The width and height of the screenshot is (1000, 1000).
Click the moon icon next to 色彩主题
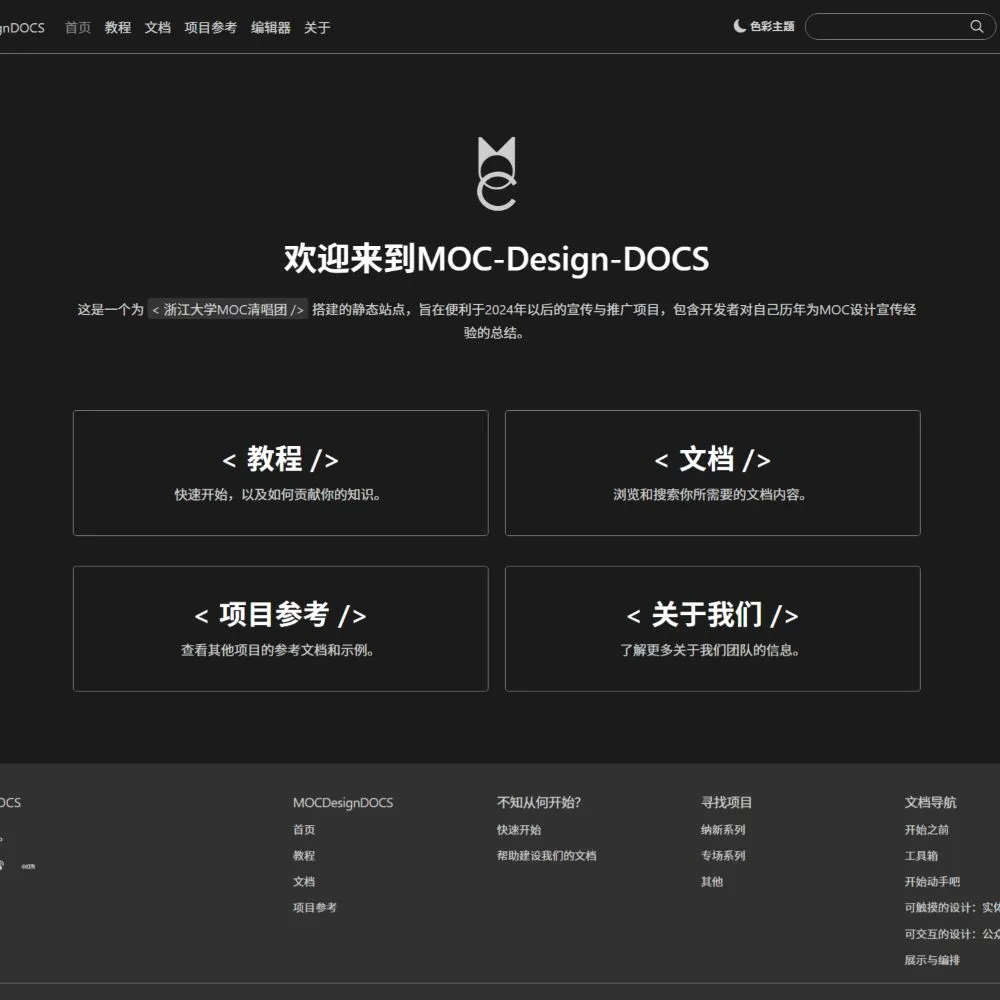tap(737, 26)
